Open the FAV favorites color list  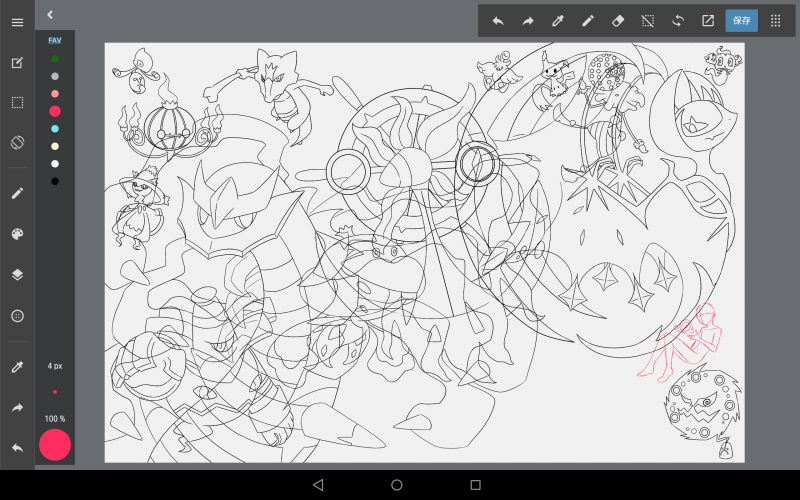click(55, 40)
